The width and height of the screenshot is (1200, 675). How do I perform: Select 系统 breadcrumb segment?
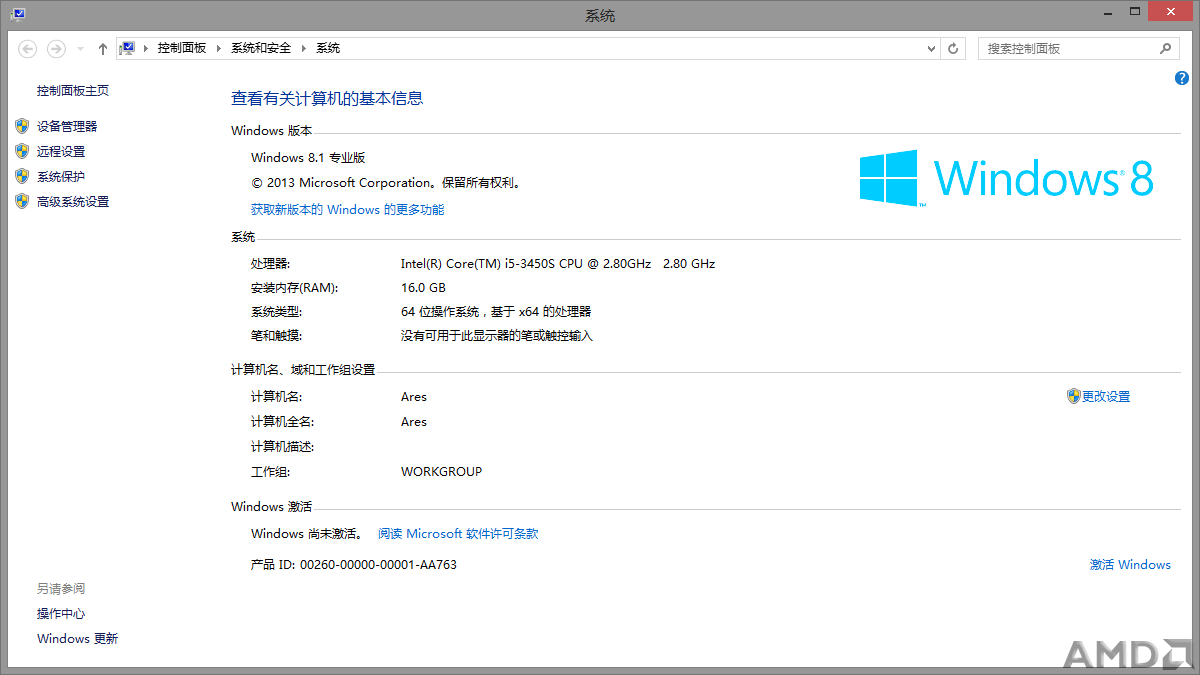(328, 48)
